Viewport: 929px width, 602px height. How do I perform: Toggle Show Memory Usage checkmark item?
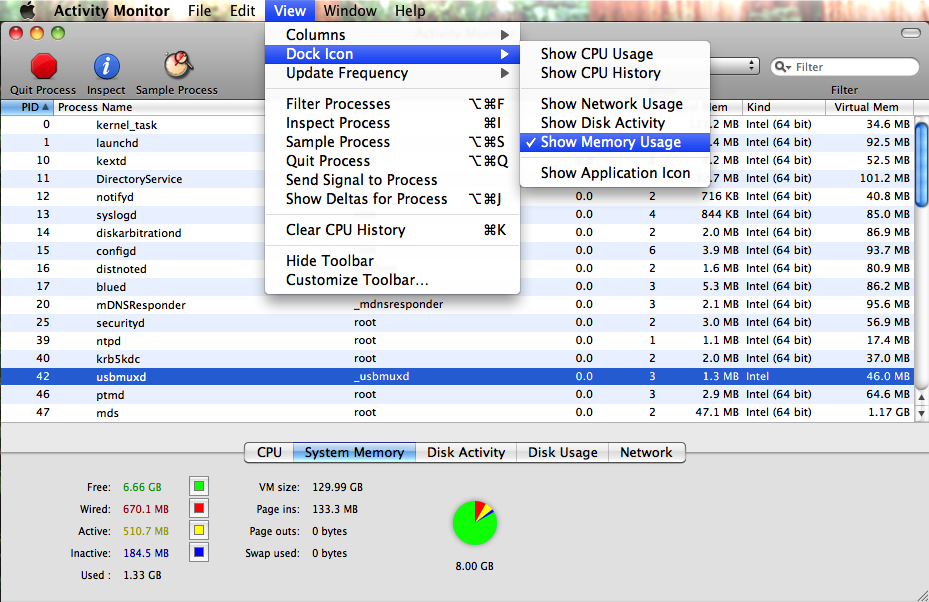(614, 142)
